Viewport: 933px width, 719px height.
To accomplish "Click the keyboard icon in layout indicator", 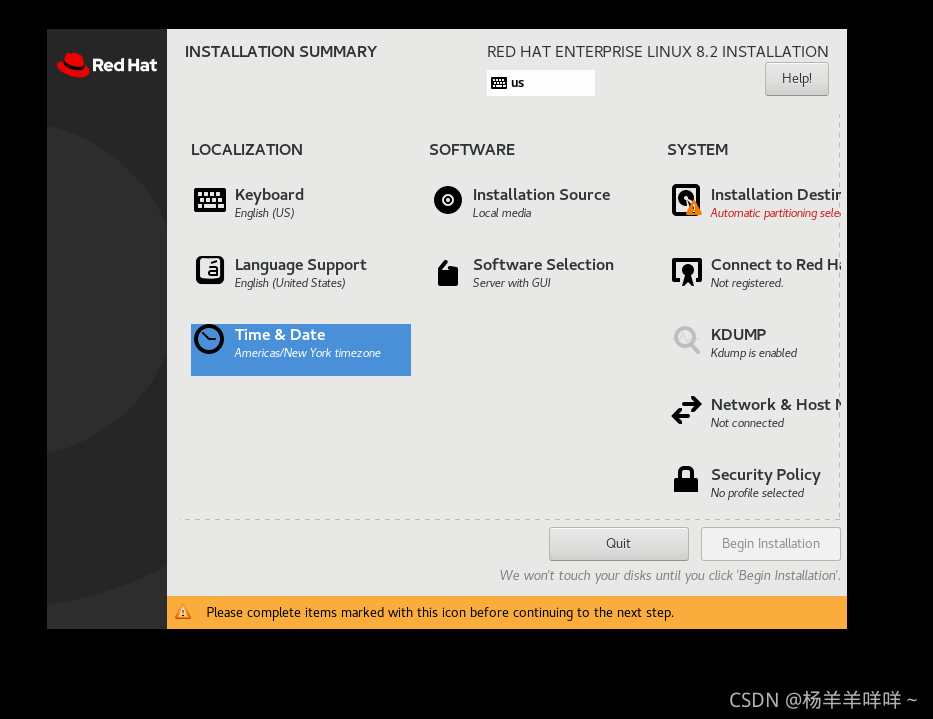I will 499,83.
